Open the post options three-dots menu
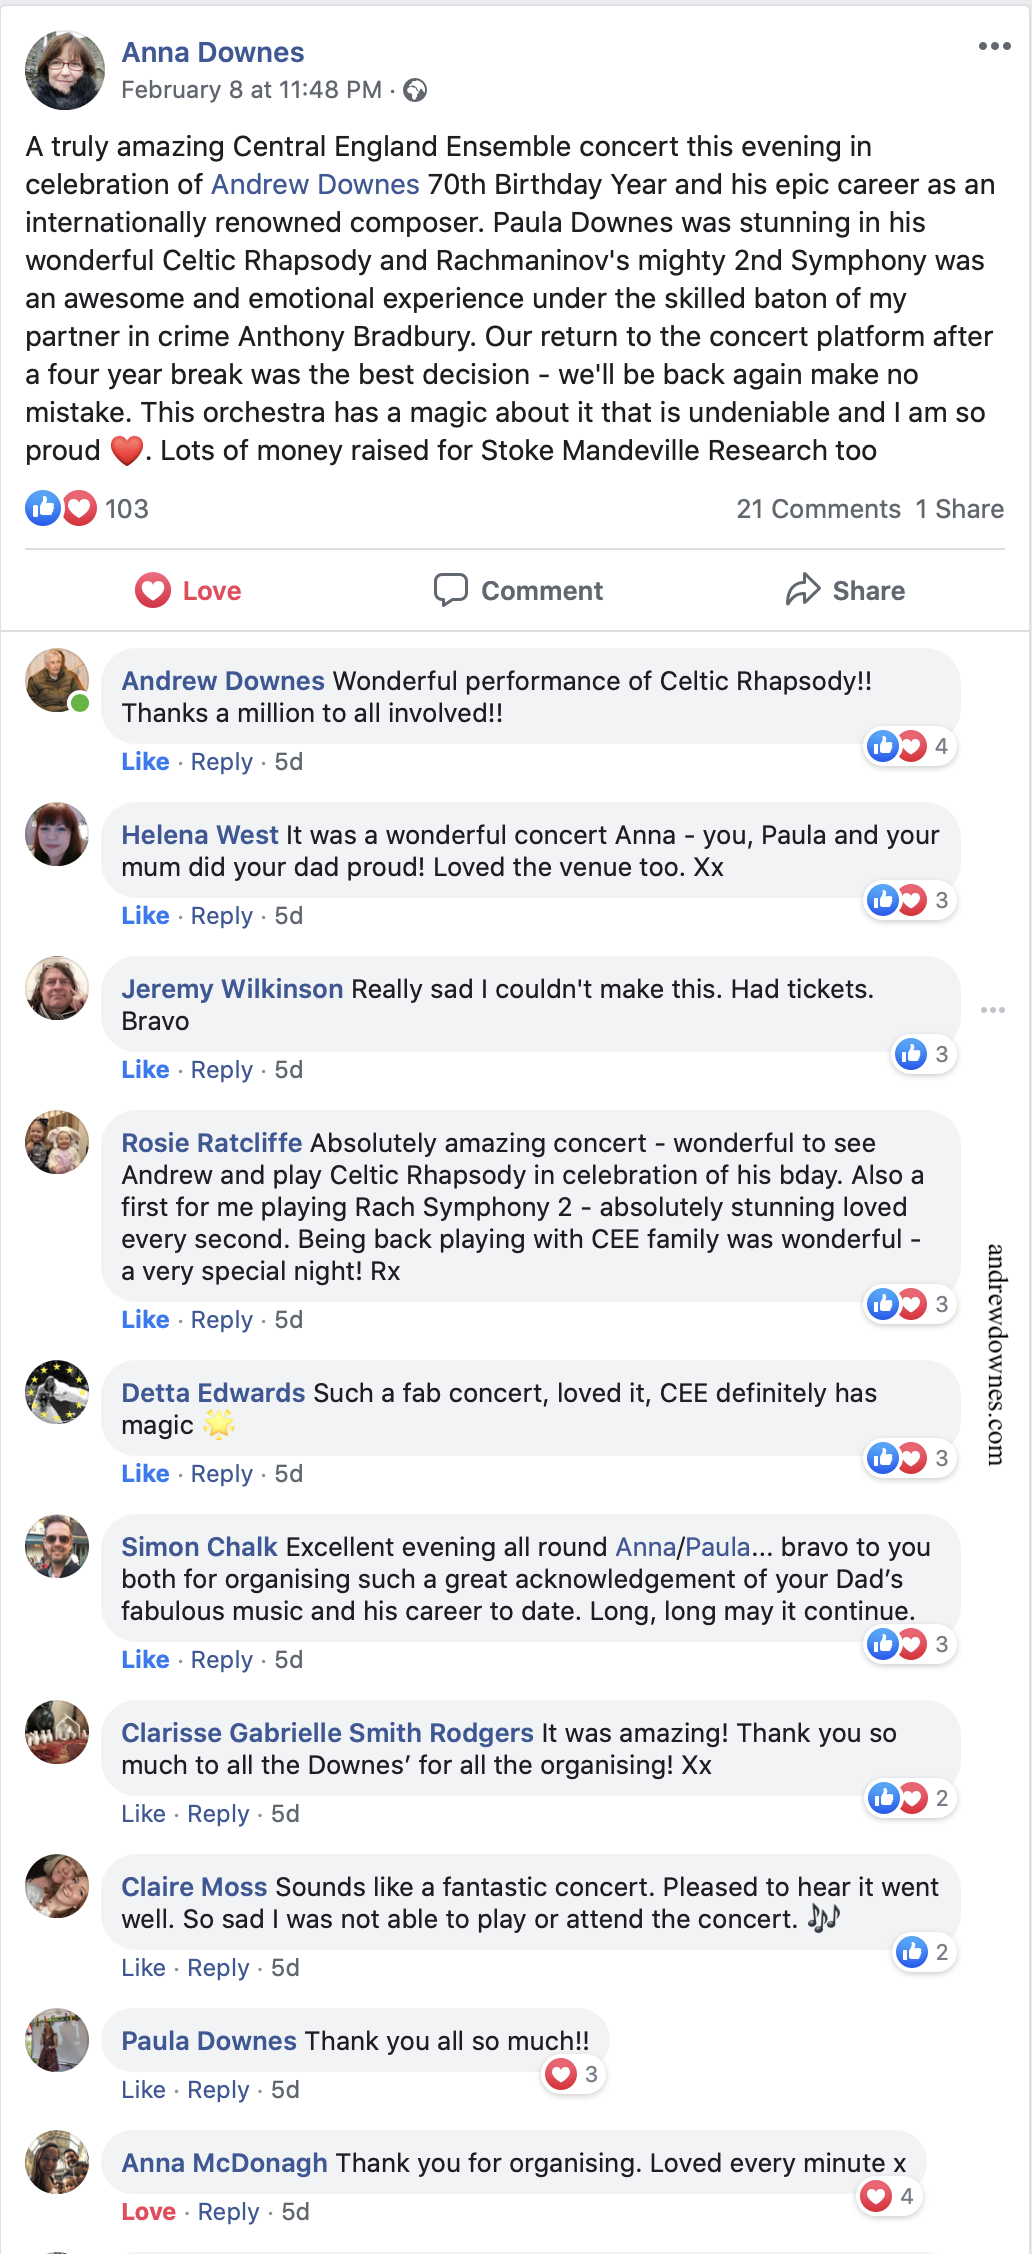The image size is (1032, 2254). (x=994, y=47)
